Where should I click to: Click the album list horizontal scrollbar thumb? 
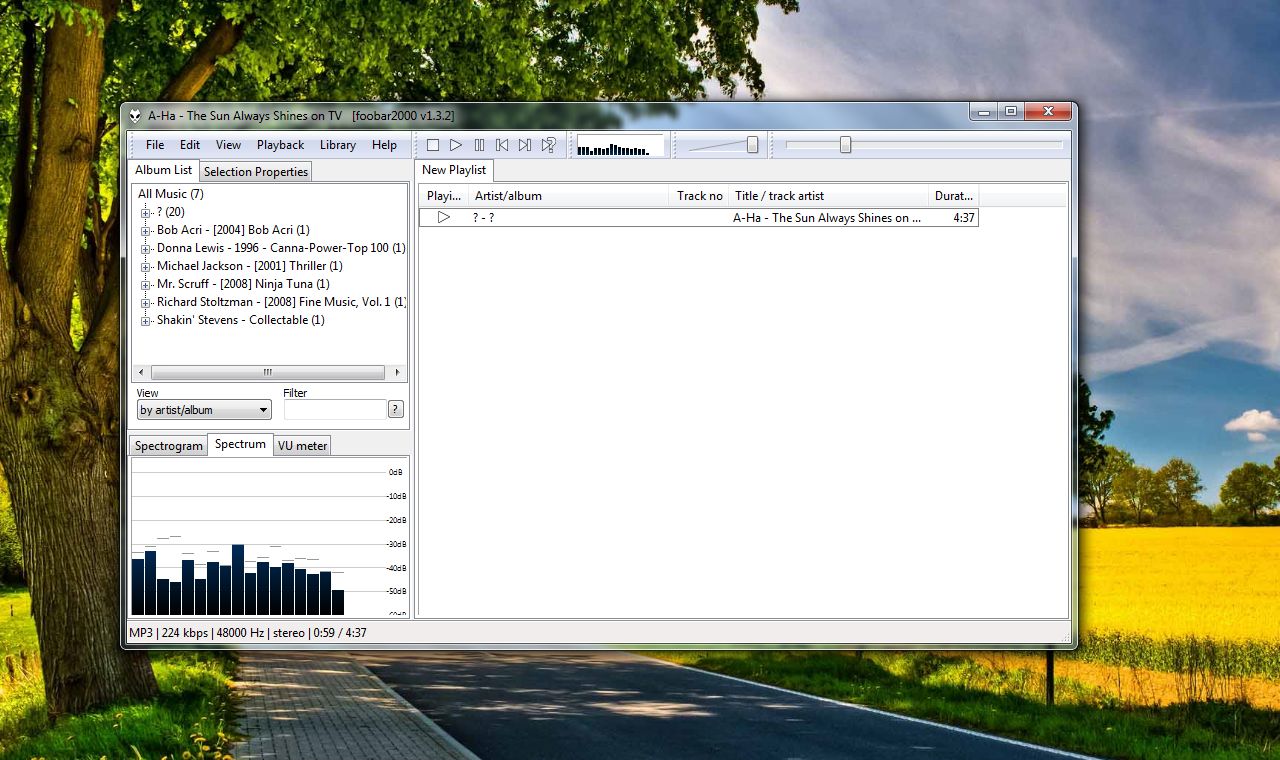[267, 372]
